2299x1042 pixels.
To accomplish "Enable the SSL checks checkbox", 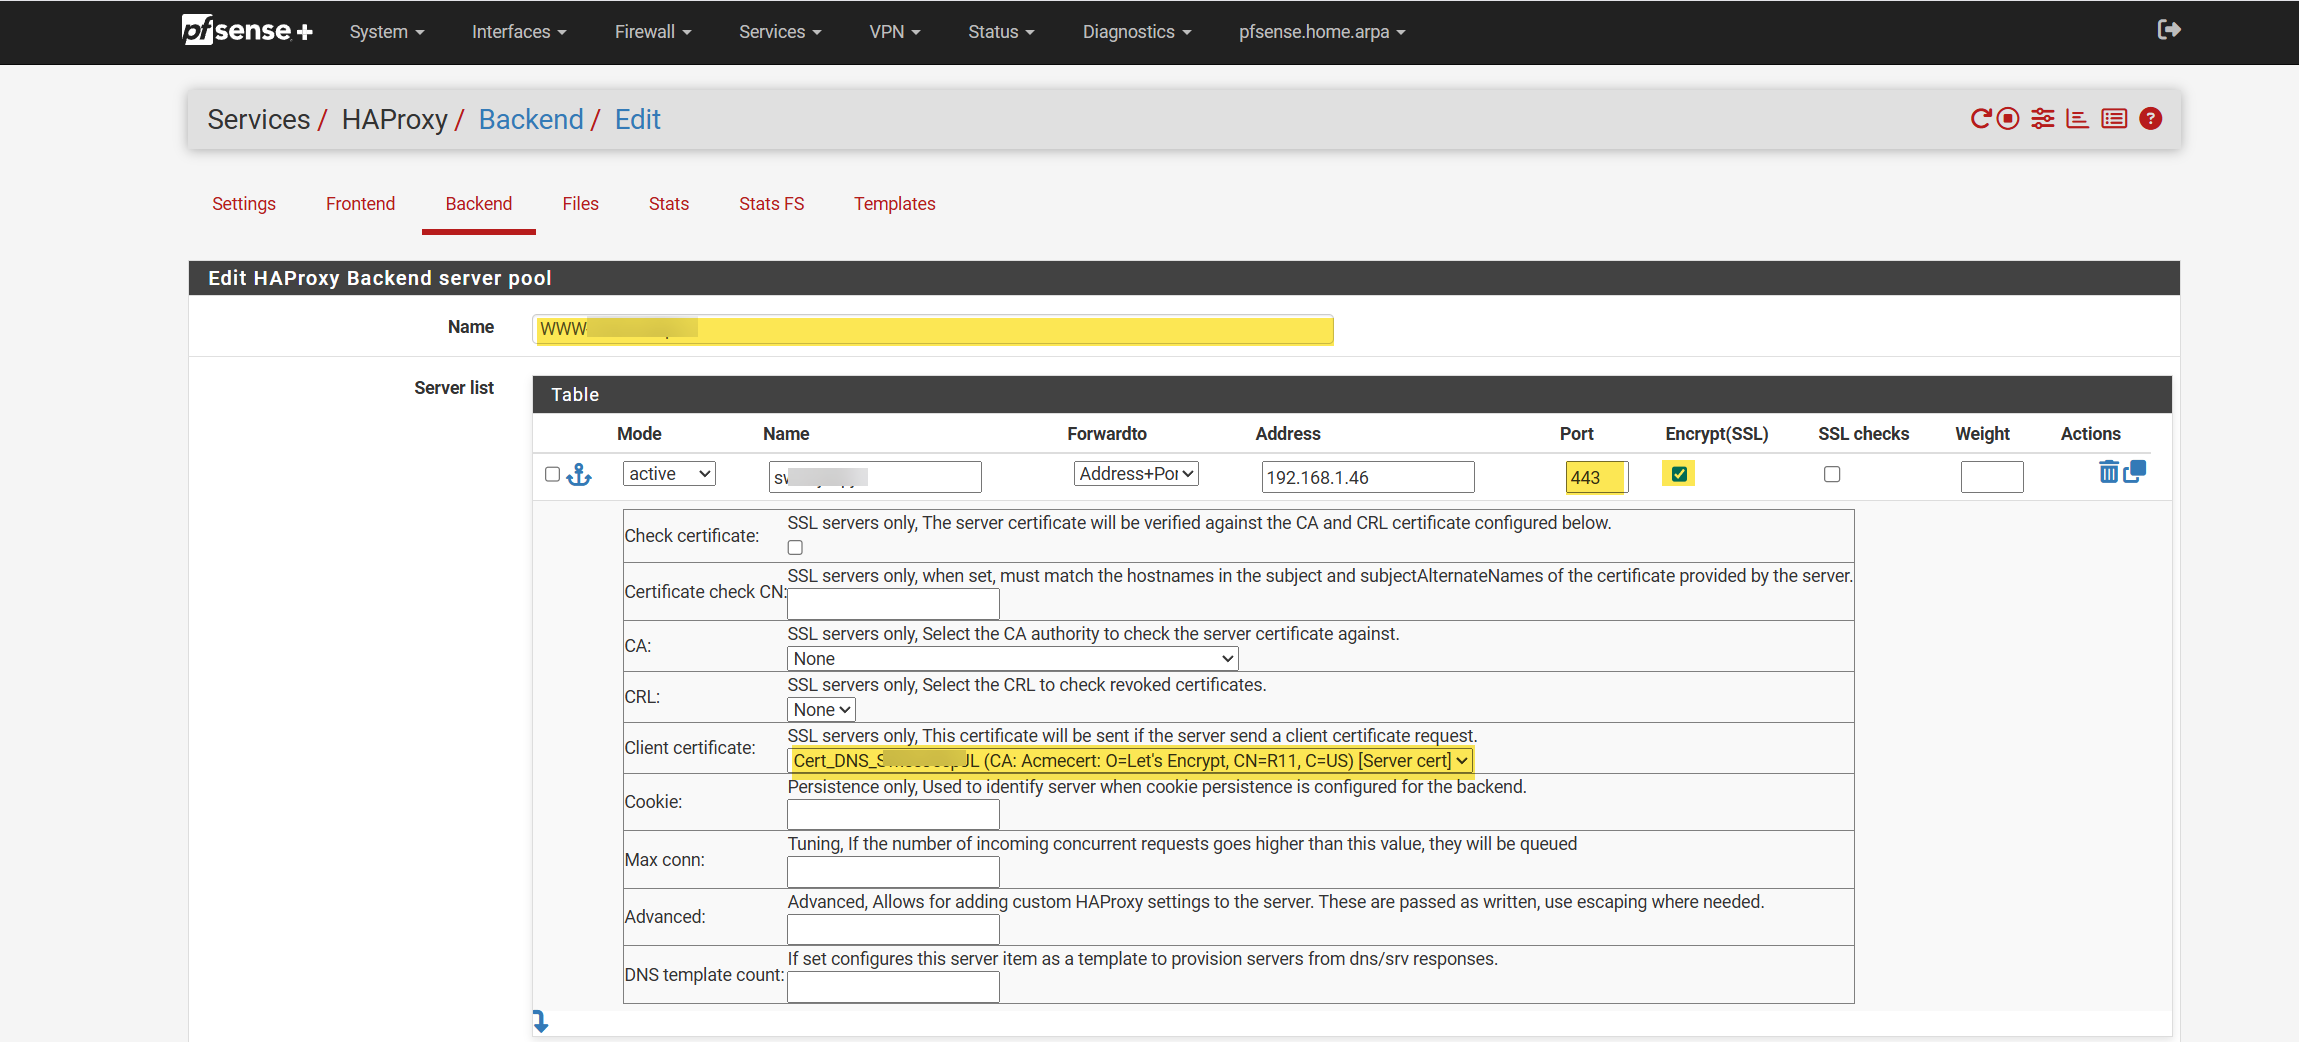I will pyautogui.click(x=1832, y=474).
